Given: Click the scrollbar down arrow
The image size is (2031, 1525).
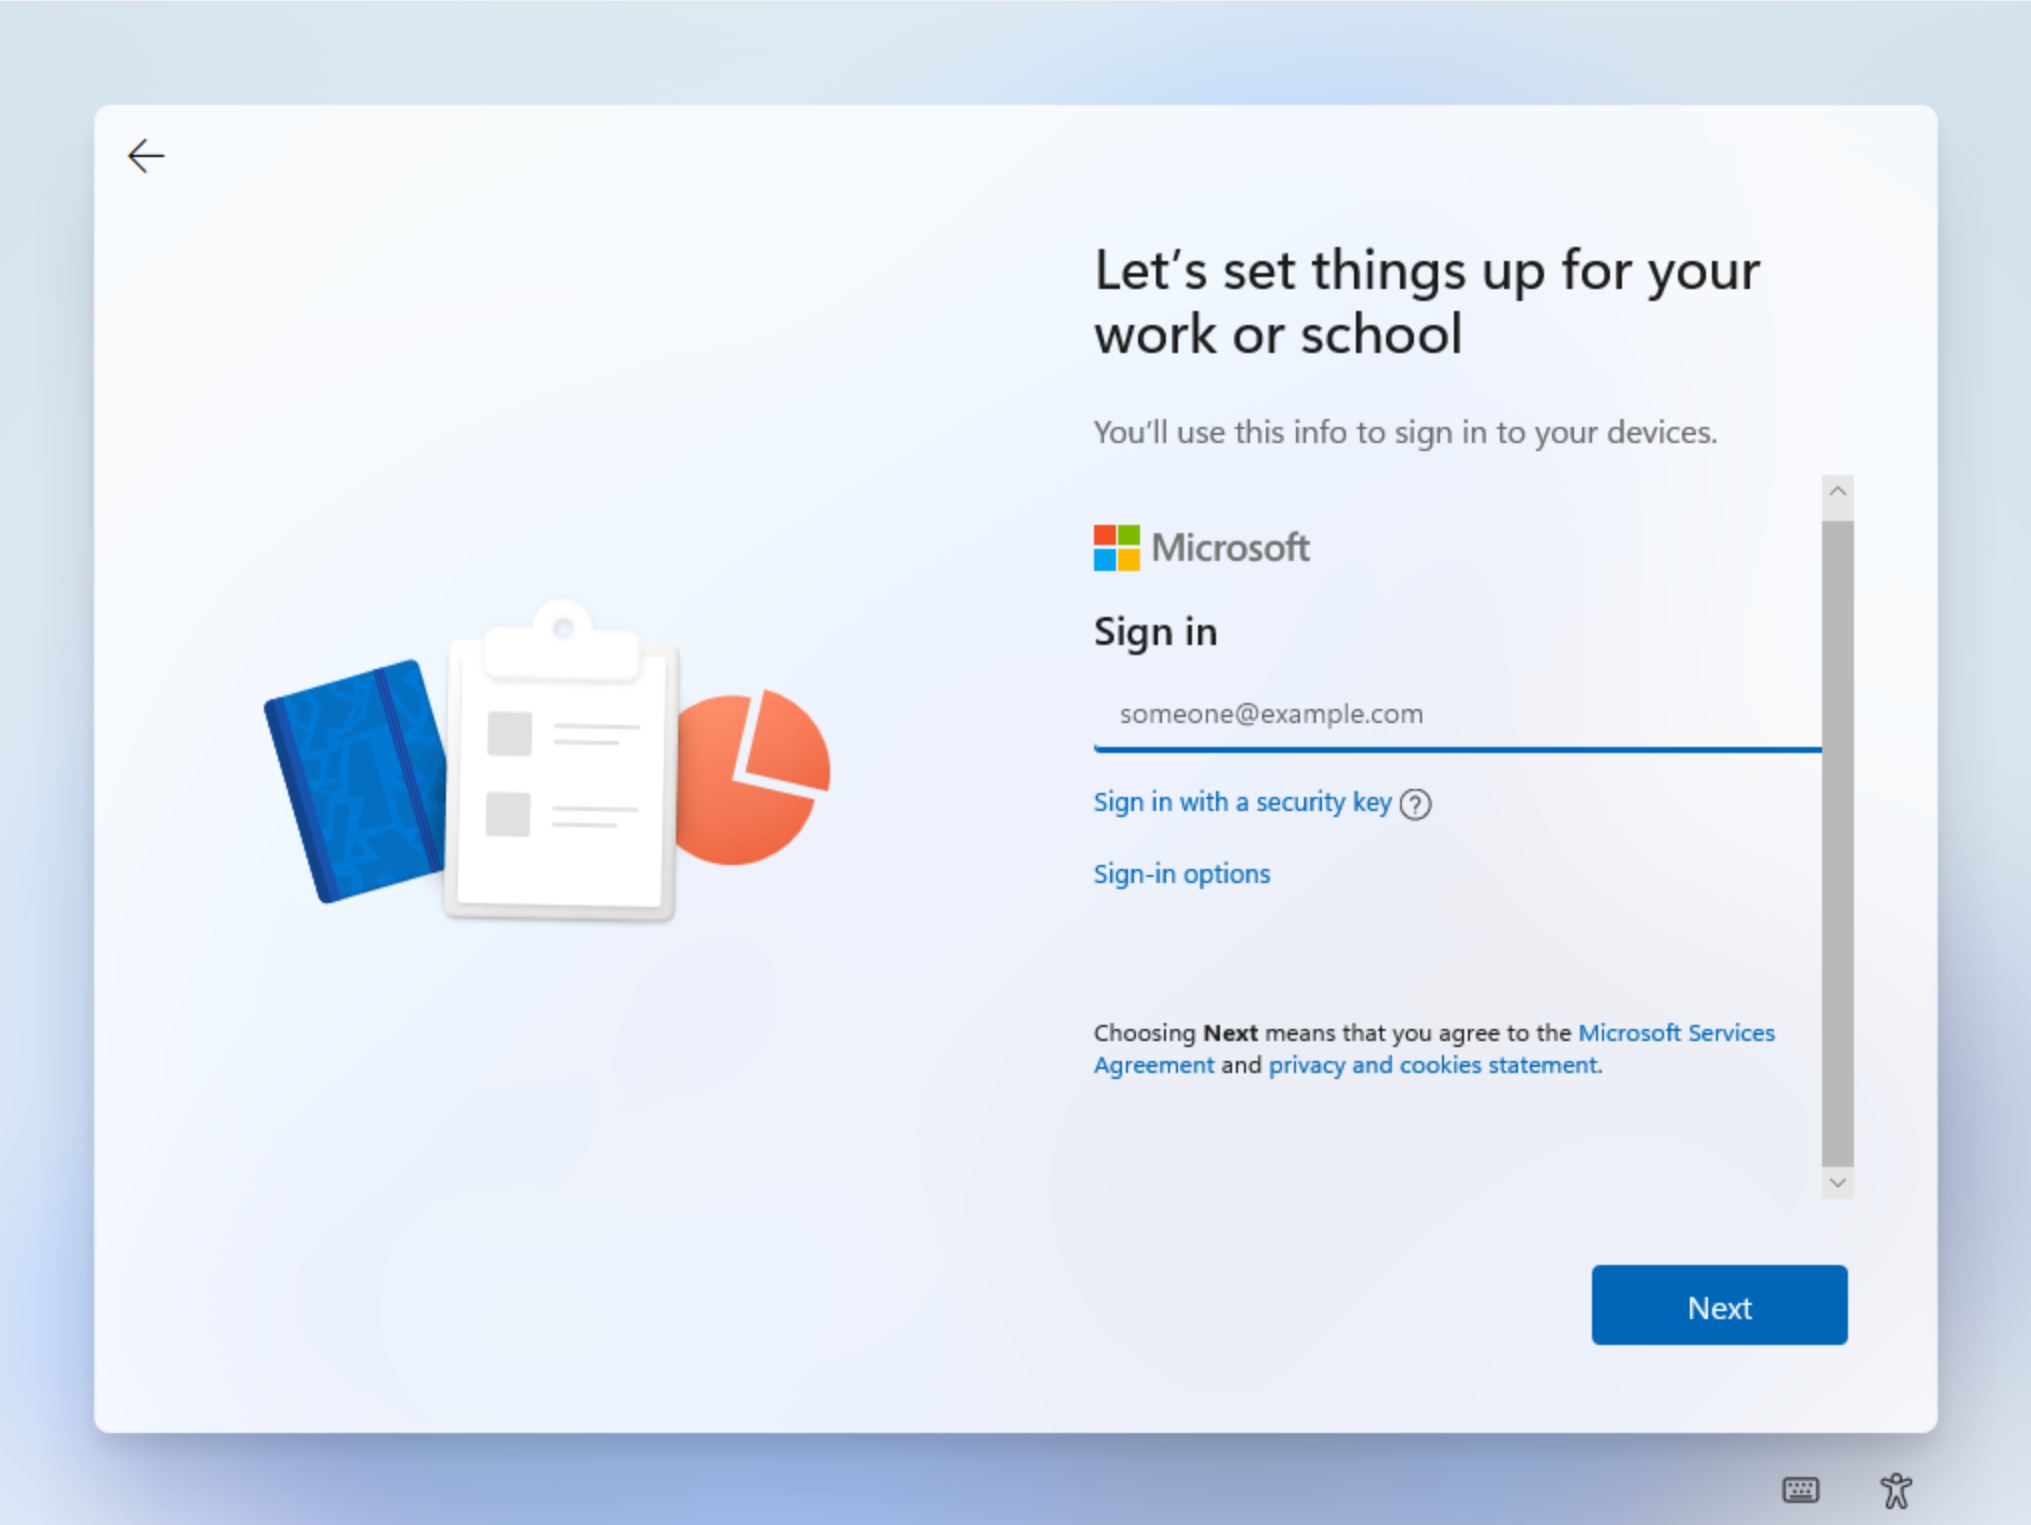Looking at the screenshot, I should click(x=1837, y=1181).
